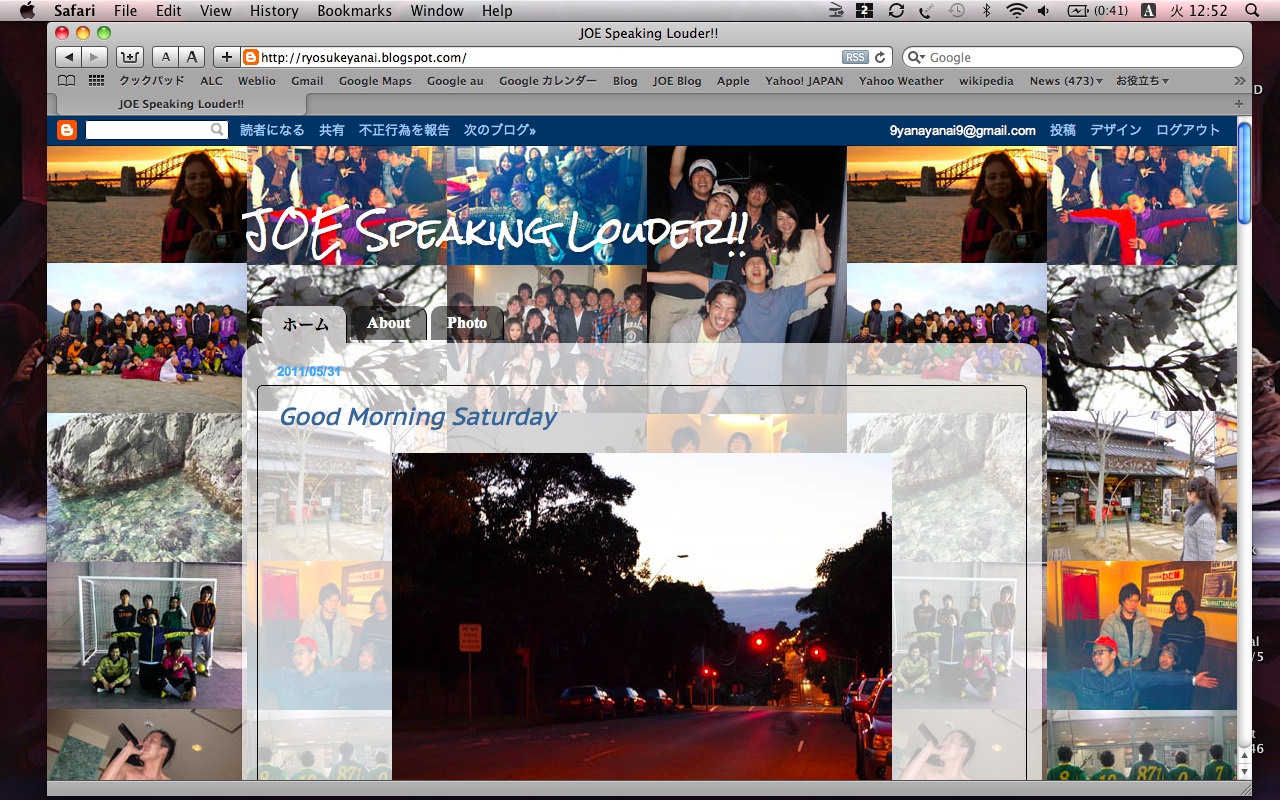Open the Safari application menu
Viewport: 1280px width, 800px height.
[74, 10]
